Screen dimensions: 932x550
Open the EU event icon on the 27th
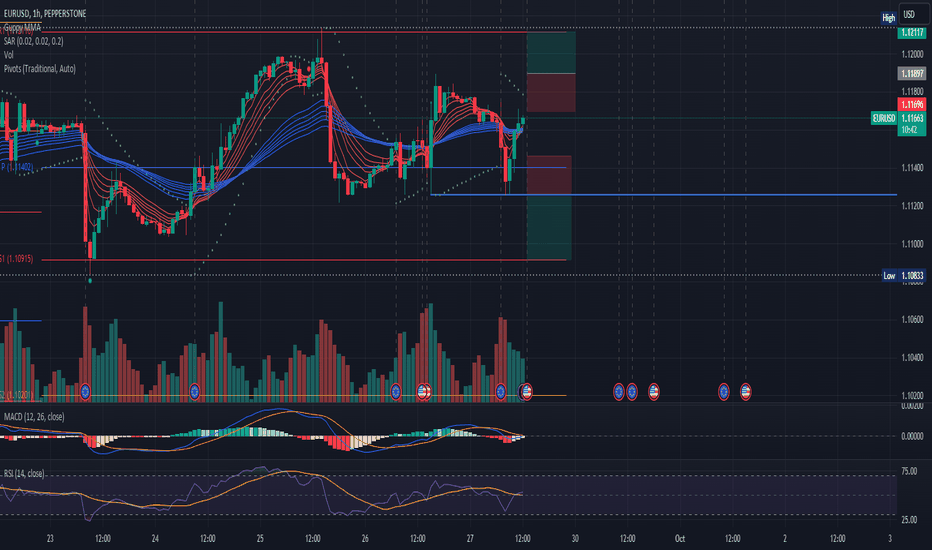tap(500, 391)
